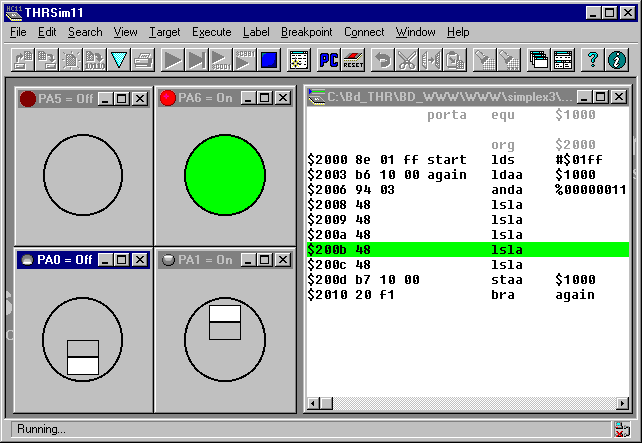Image resolution: width=642 pixels, height=443 pixels.
Task: Click the round info (i) icon
Action: [617, 60]
